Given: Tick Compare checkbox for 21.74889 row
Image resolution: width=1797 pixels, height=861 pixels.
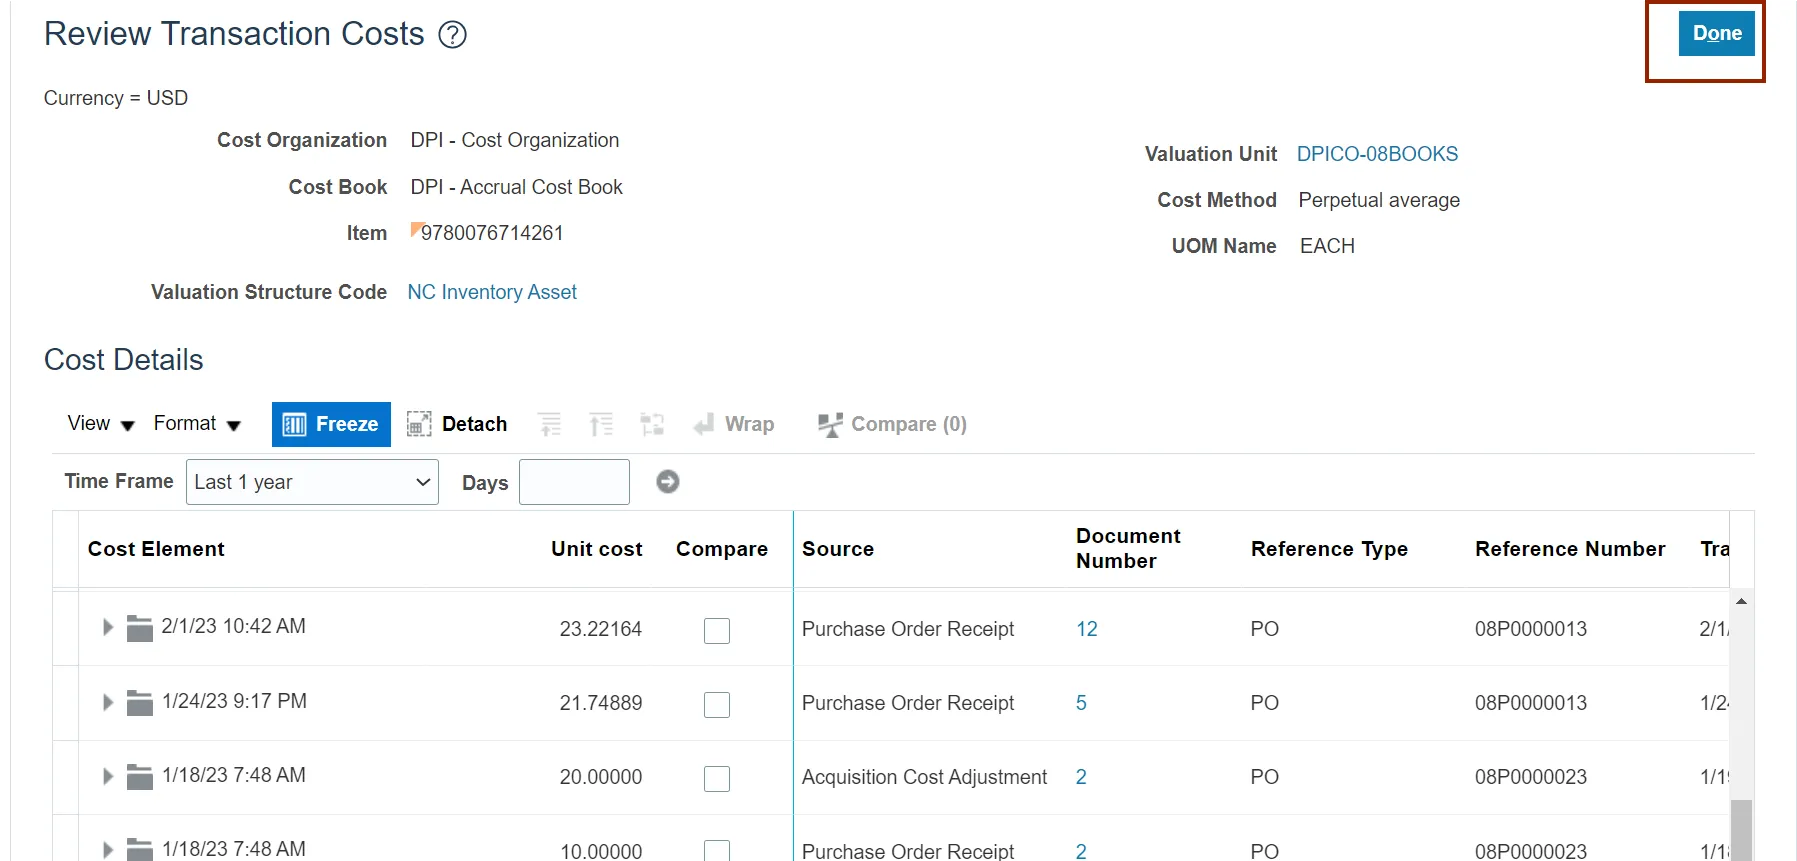Looking at the screenshot, I should coord(717,704).
